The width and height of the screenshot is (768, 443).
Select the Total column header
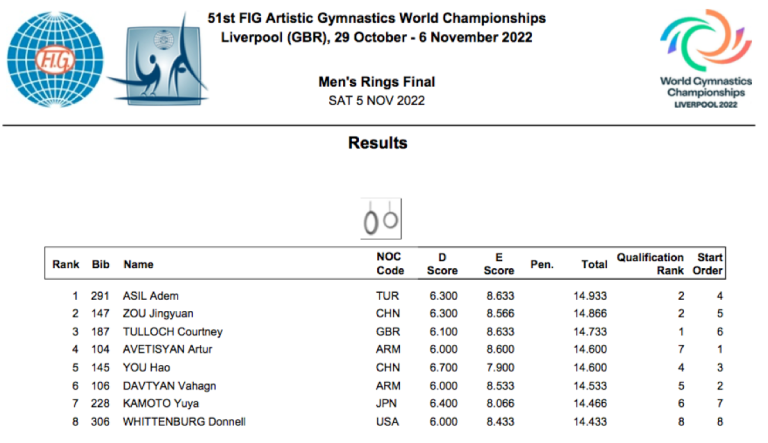coord(594,265)
